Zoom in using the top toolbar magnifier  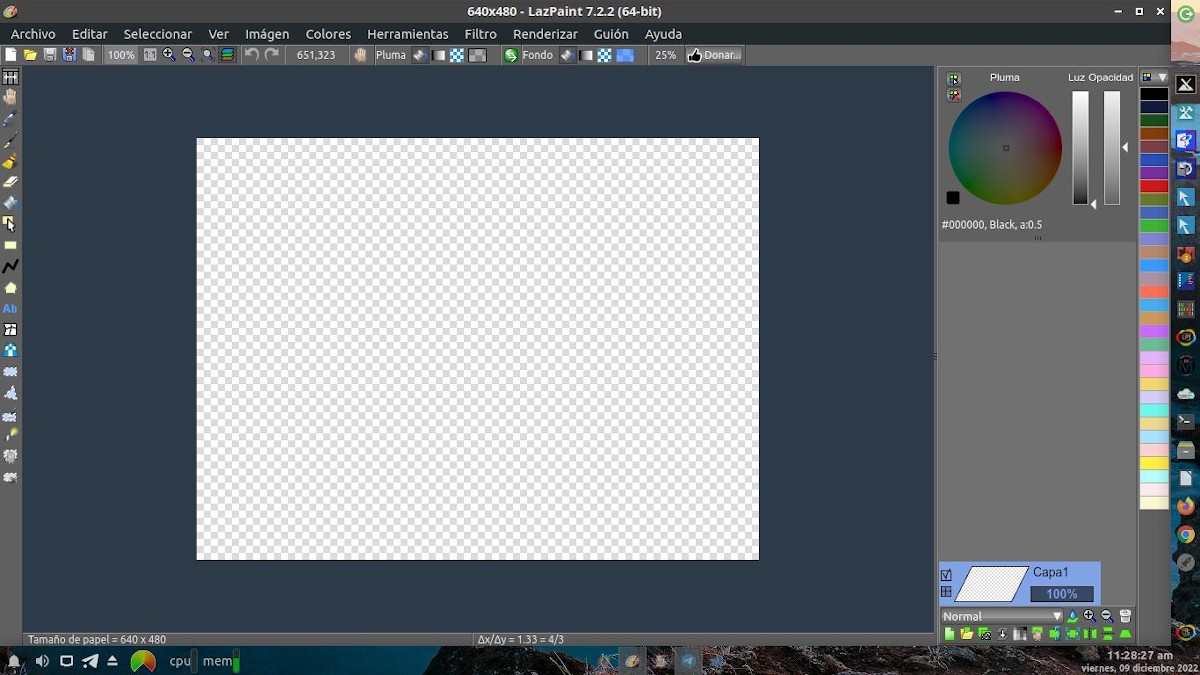coord(169,55)
